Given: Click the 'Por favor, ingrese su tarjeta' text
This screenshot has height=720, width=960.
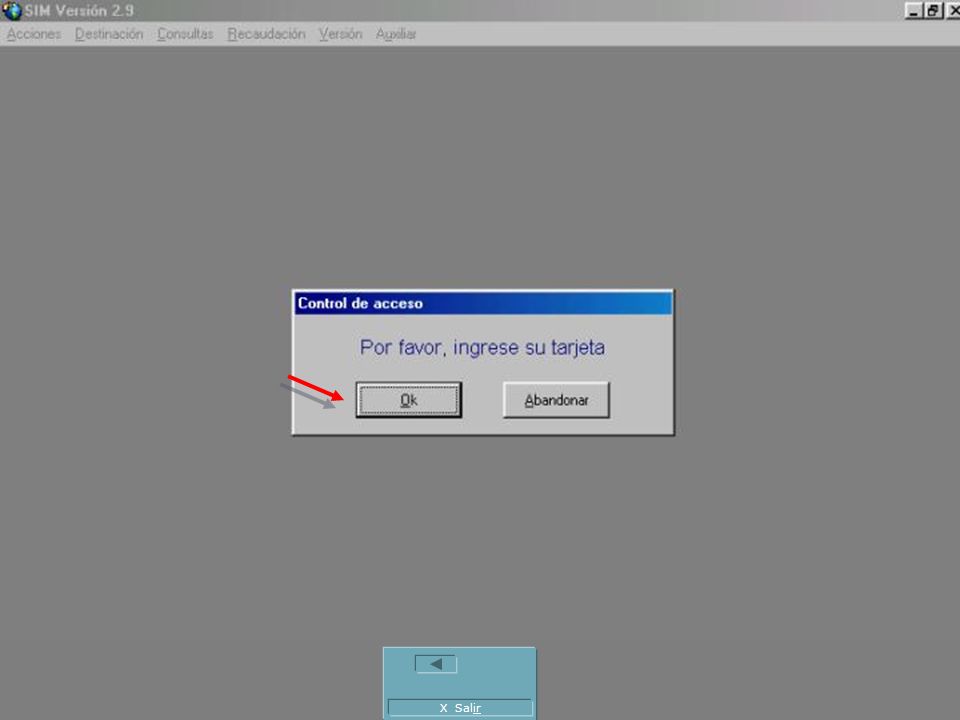Looking at the screenshot, I should pos(482,348).
